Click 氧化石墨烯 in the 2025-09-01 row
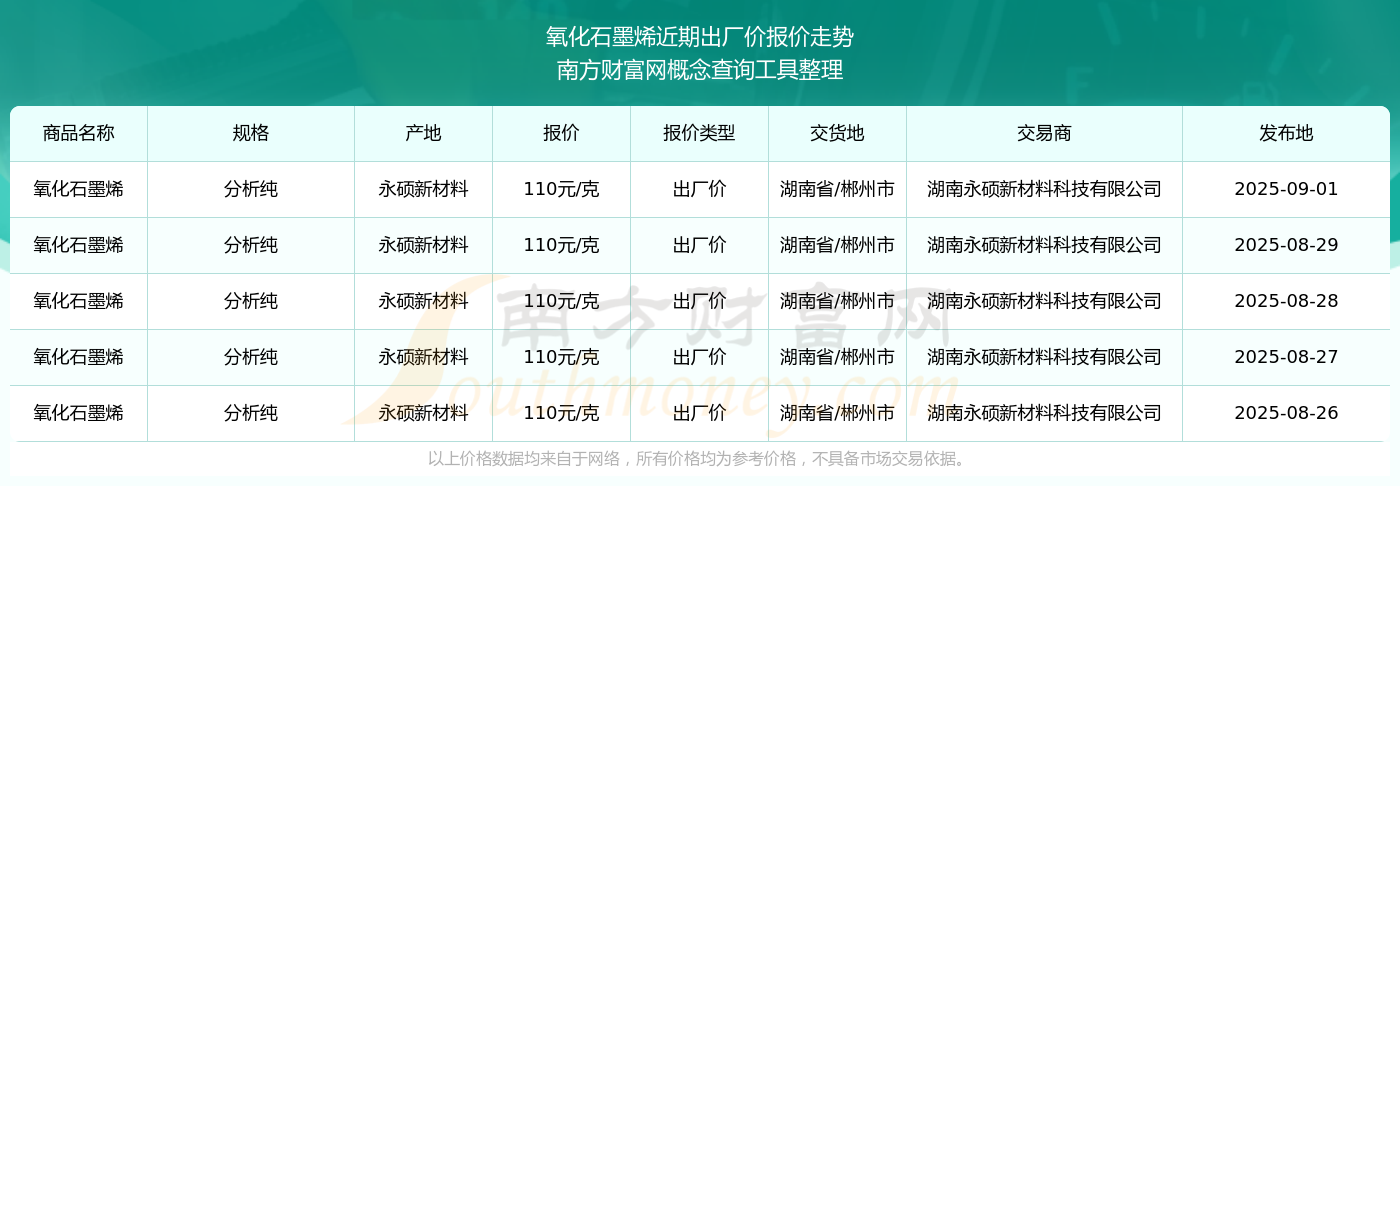The height and width of the screenshot is (1205, 1400). click(x=79, y=189)
